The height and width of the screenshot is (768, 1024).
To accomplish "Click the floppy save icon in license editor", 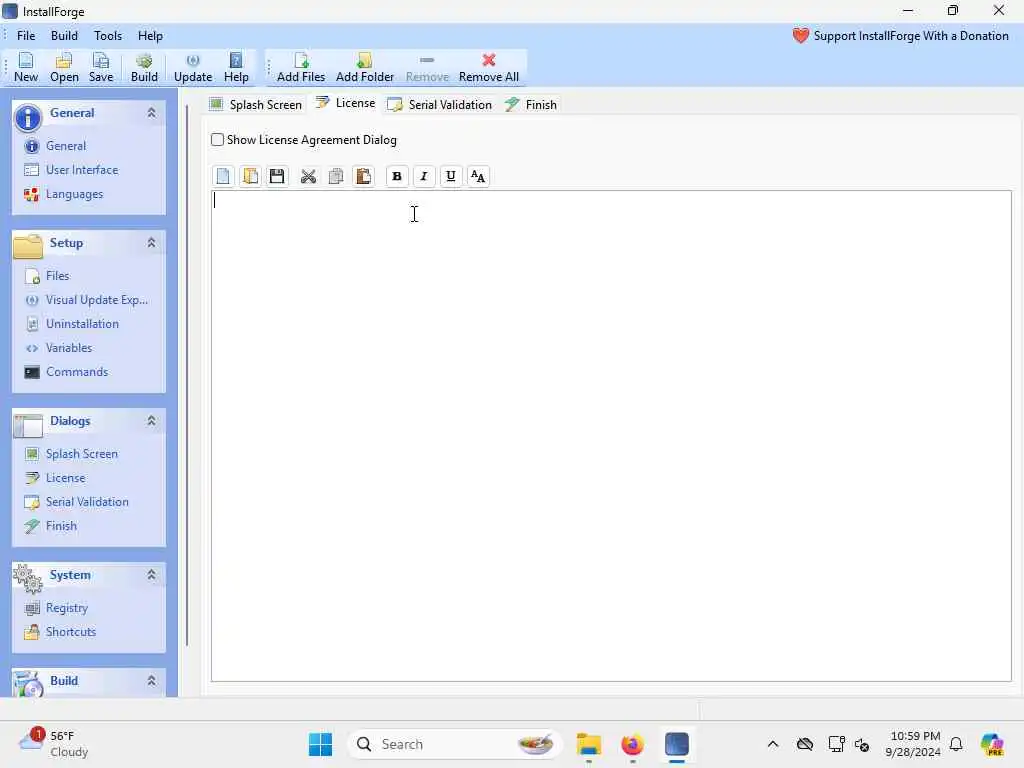I will pos(277,176).
